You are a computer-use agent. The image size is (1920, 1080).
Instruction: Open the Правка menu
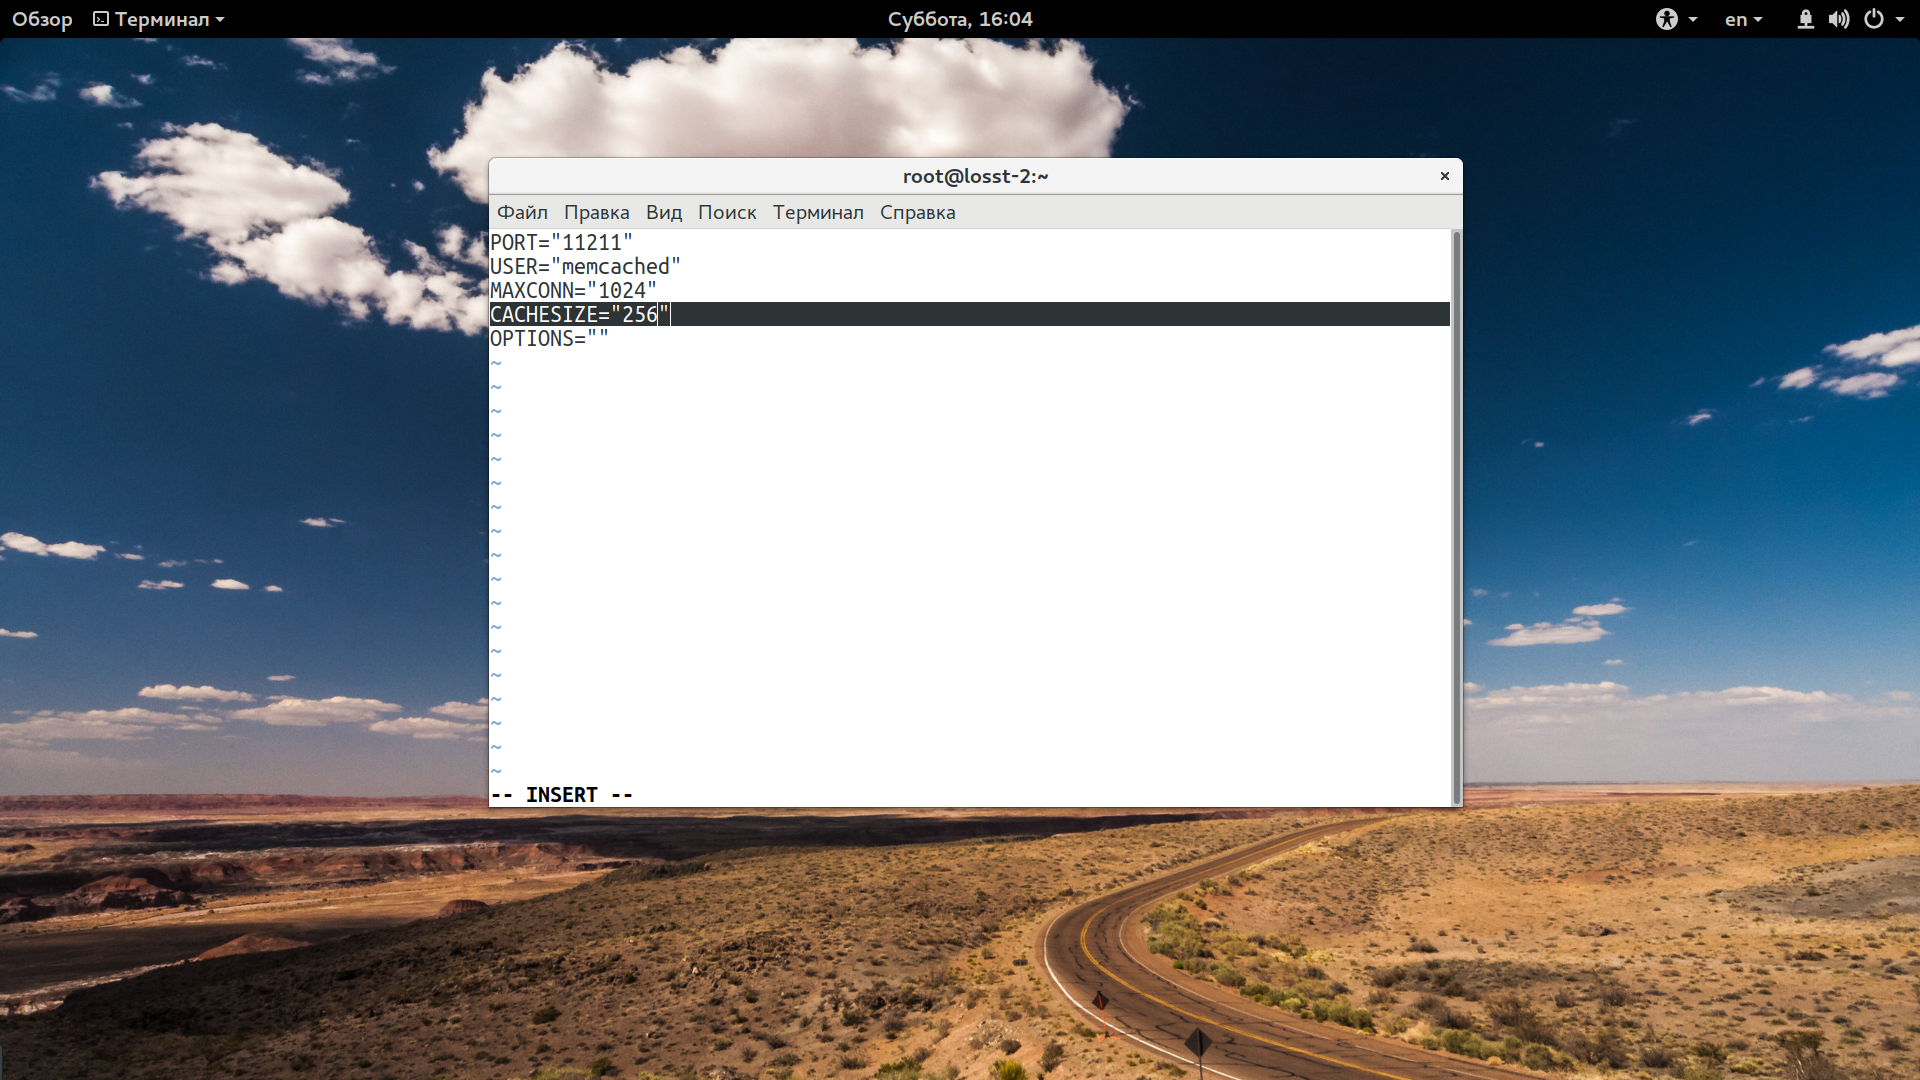pyautogui.click(x=596, y=212)
